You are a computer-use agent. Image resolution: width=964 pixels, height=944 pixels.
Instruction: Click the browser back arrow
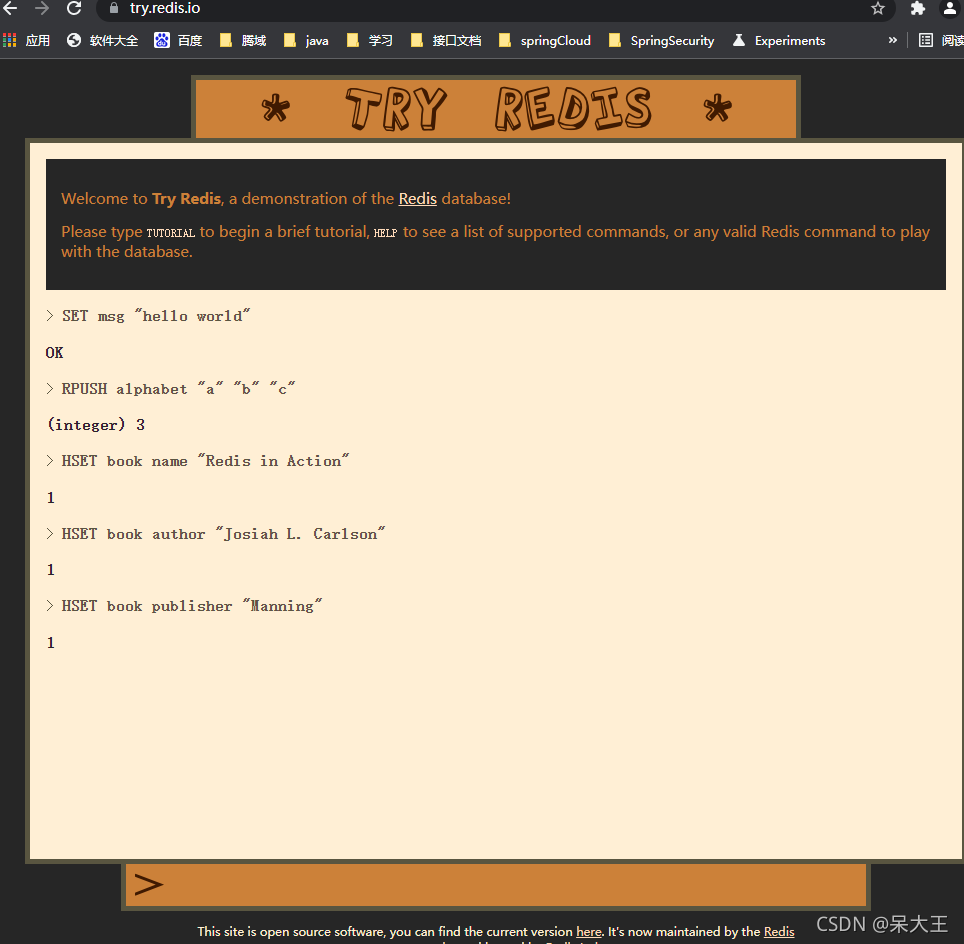pyautogui.click(x=10, y=8)
